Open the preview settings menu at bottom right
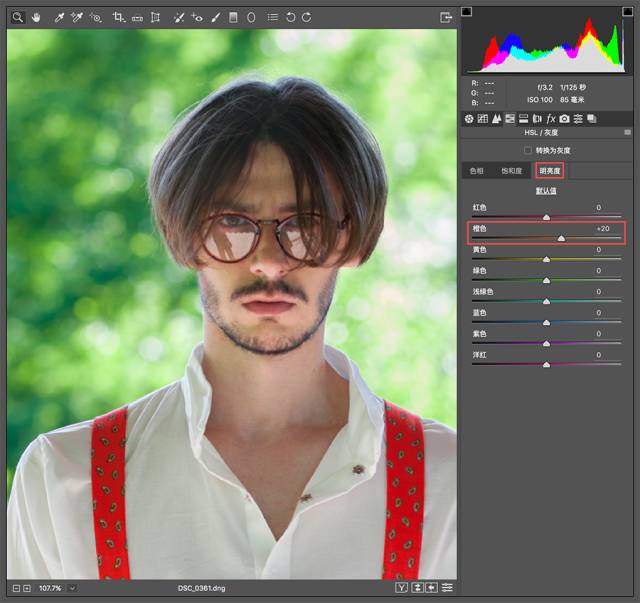 pos(447,587)
